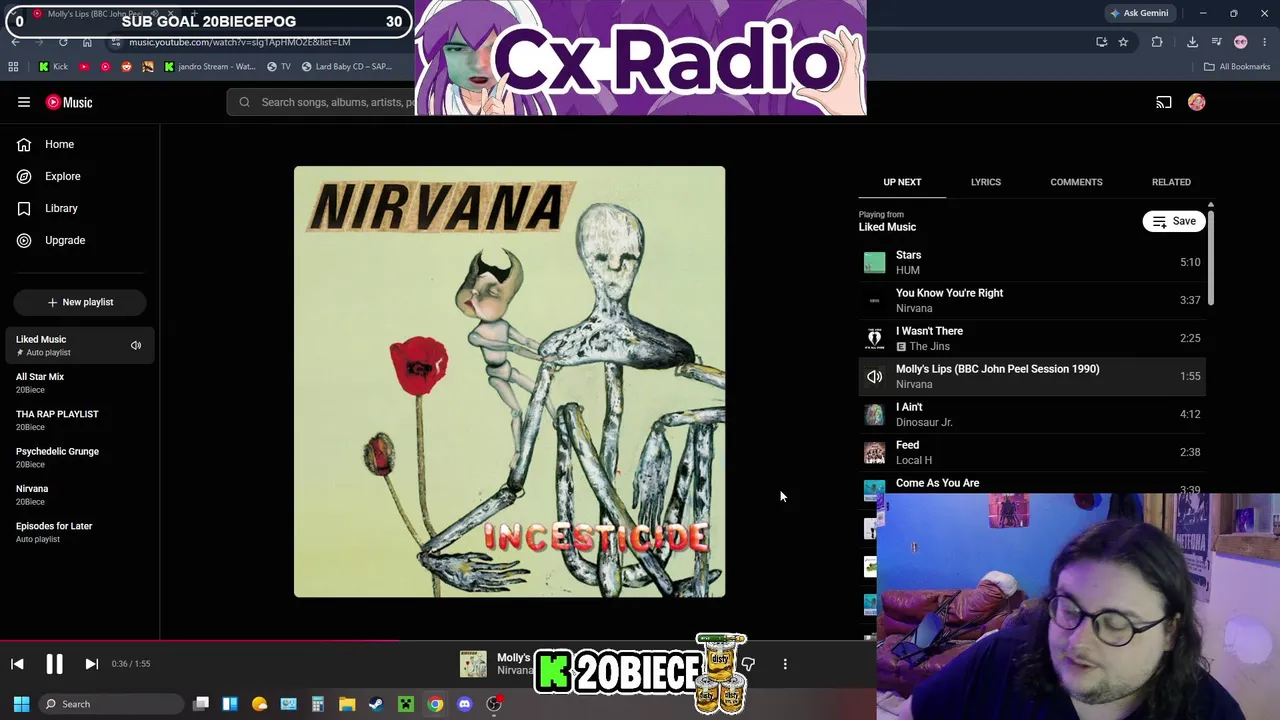Click the speaker icon on Molly's Lips row
Image resolution: width=1280 pixels, height=720 pixels.
coord(875,376)
